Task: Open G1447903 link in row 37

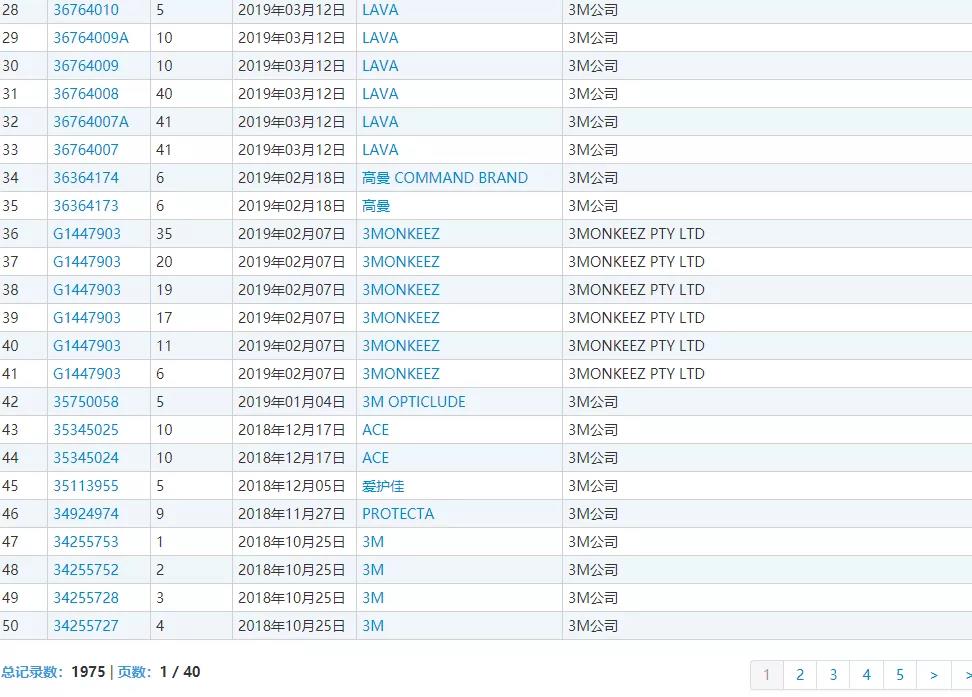Action: pos(87,262)
